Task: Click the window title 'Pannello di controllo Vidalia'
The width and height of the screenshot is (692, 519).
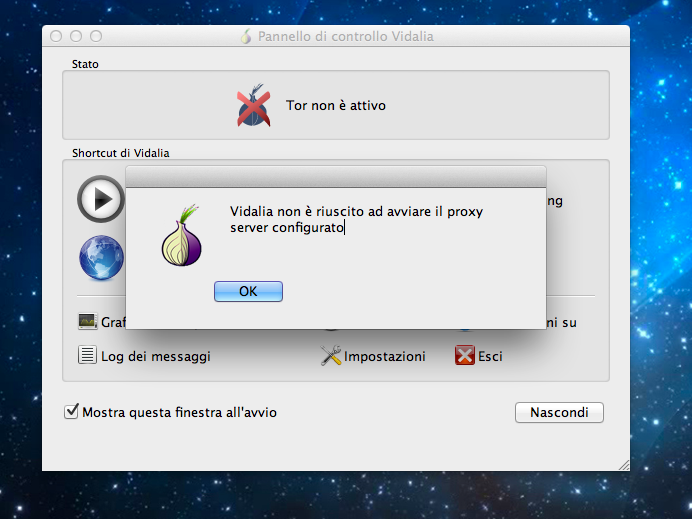Action: 346,36
